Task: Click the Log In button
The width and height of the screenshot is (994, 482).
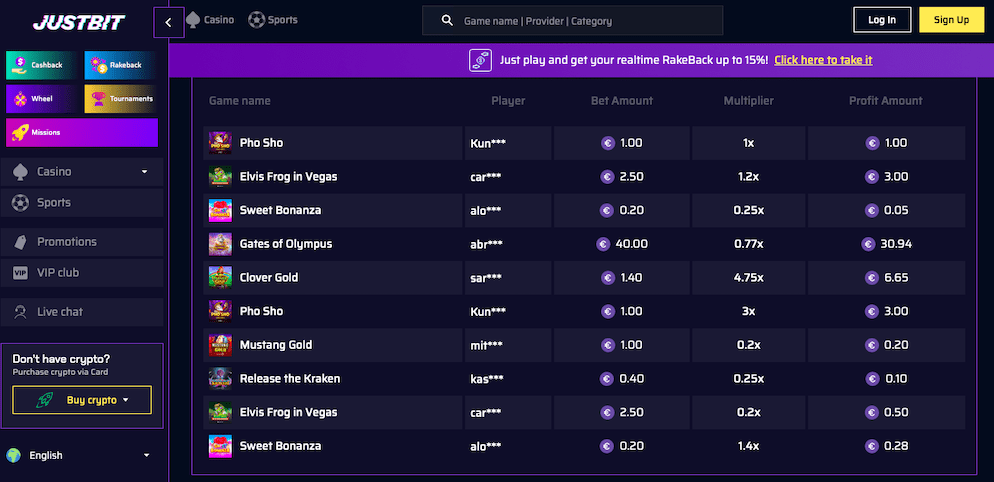Action: point(882,20)
